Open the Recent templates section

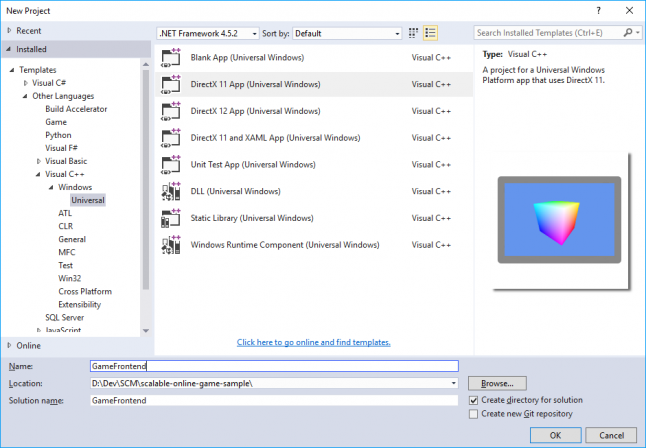[29, 31]
